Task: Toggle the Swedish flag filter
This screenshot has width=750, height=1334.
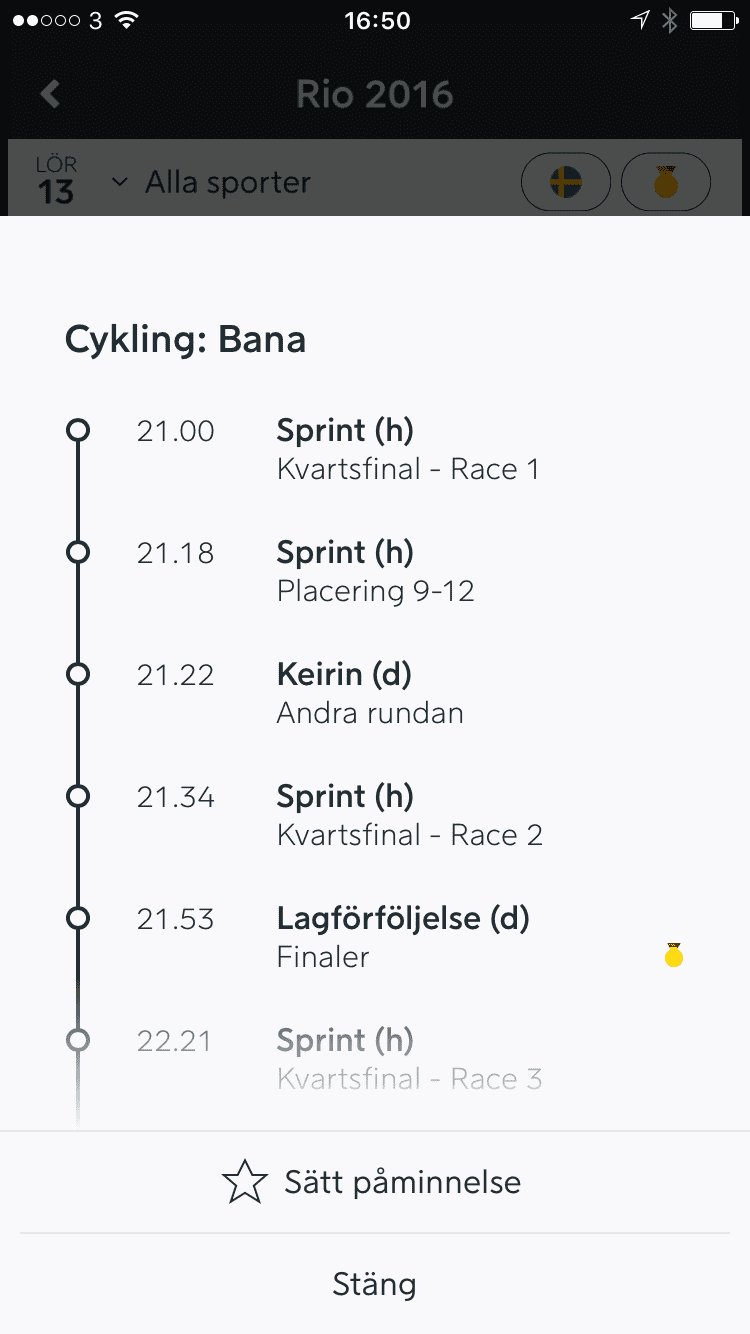Action: point(566,183)
